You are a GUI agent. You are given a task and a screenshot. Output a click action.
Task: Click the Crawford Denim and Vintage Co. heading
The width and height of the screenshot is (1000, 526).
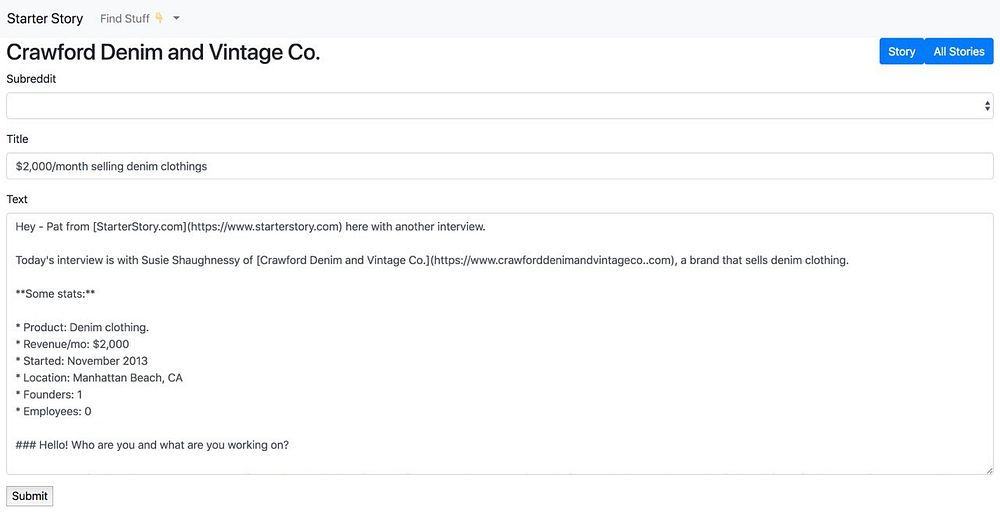[163, 52]
